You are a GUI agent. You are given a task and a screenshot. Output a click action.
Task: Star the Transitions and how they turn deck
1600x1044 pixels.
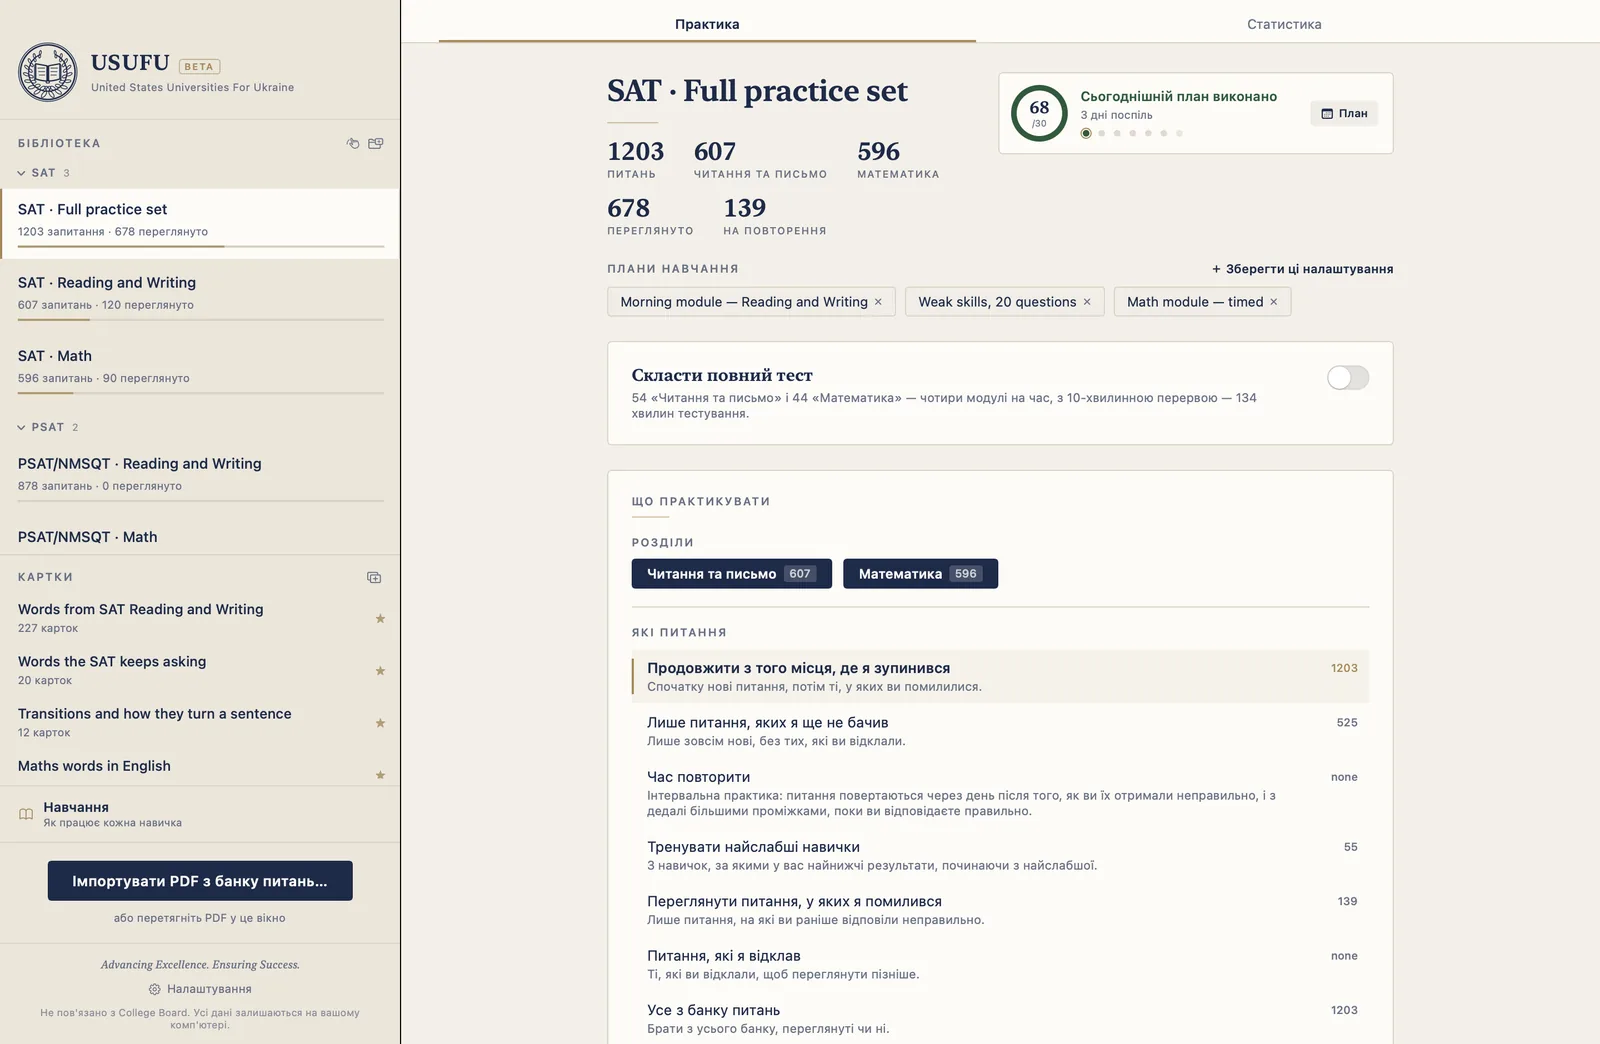(x=380, y=723)
